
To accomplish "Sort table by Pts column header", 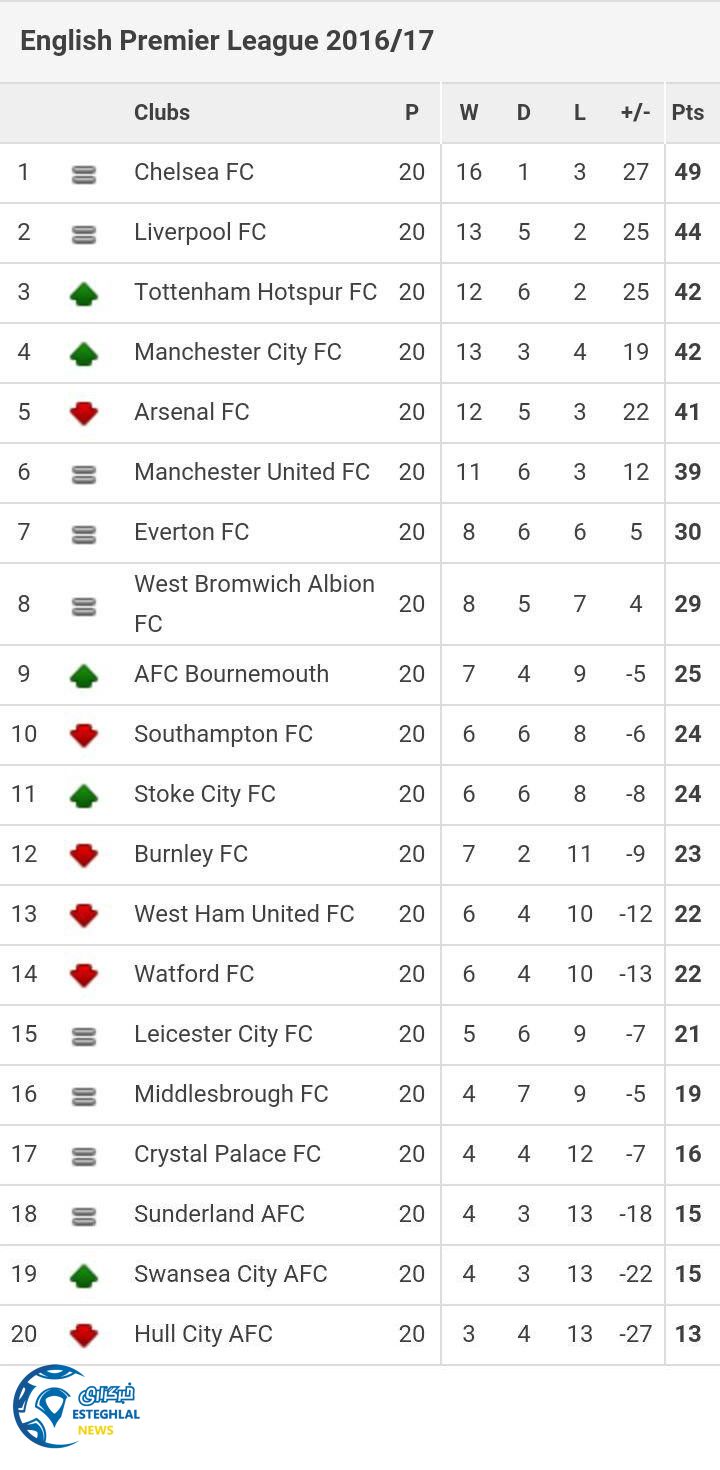I will click(688, 112).
